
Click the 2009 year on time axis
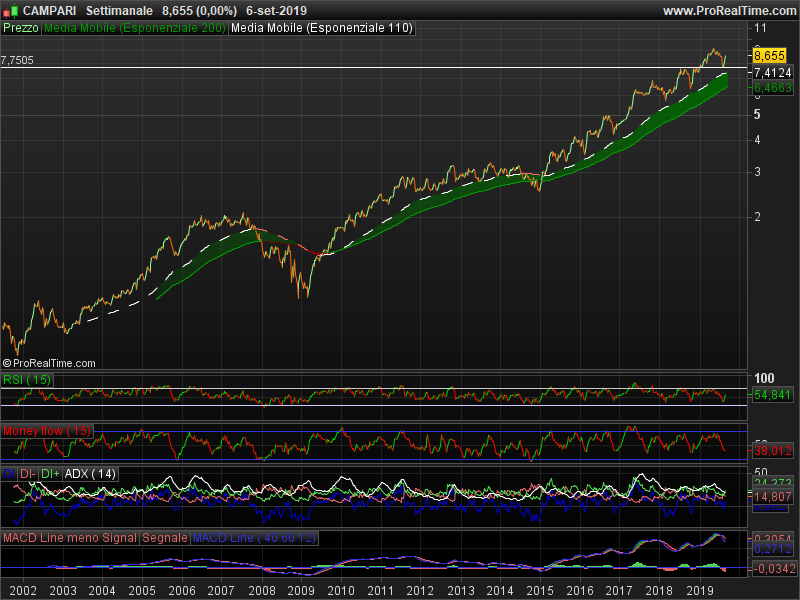[301, 592]
